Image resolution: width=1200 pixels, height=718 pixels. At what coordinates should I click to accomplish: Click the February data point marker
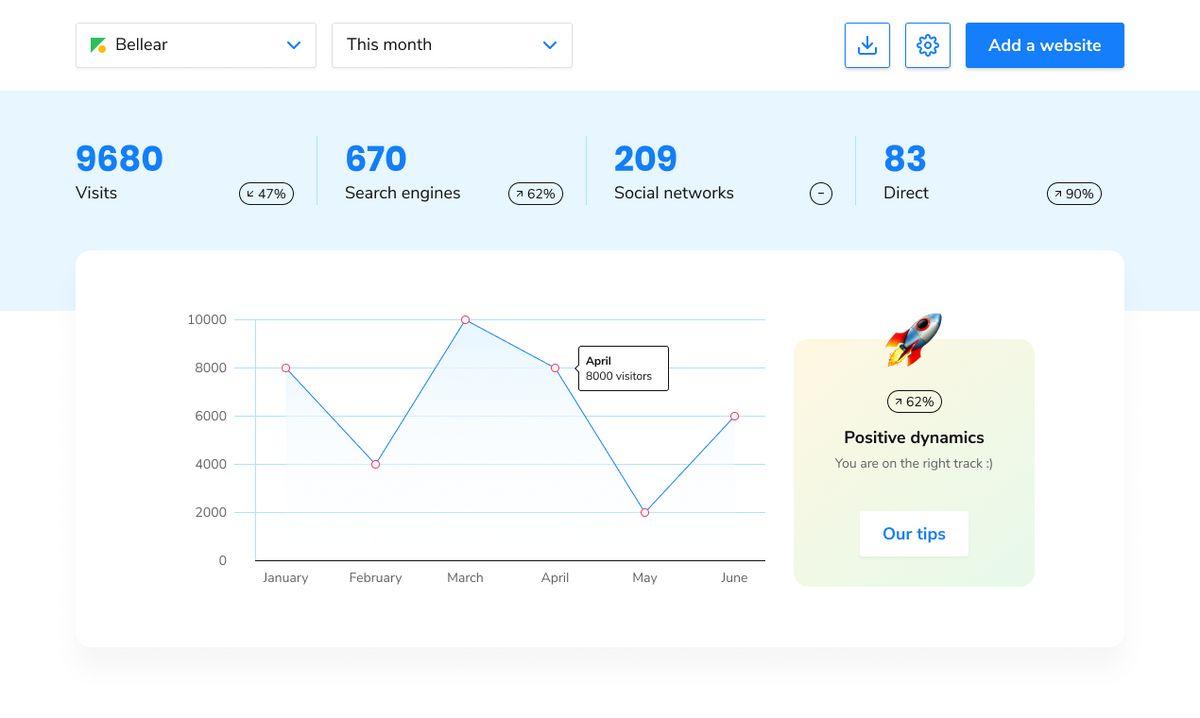[375, 464]
